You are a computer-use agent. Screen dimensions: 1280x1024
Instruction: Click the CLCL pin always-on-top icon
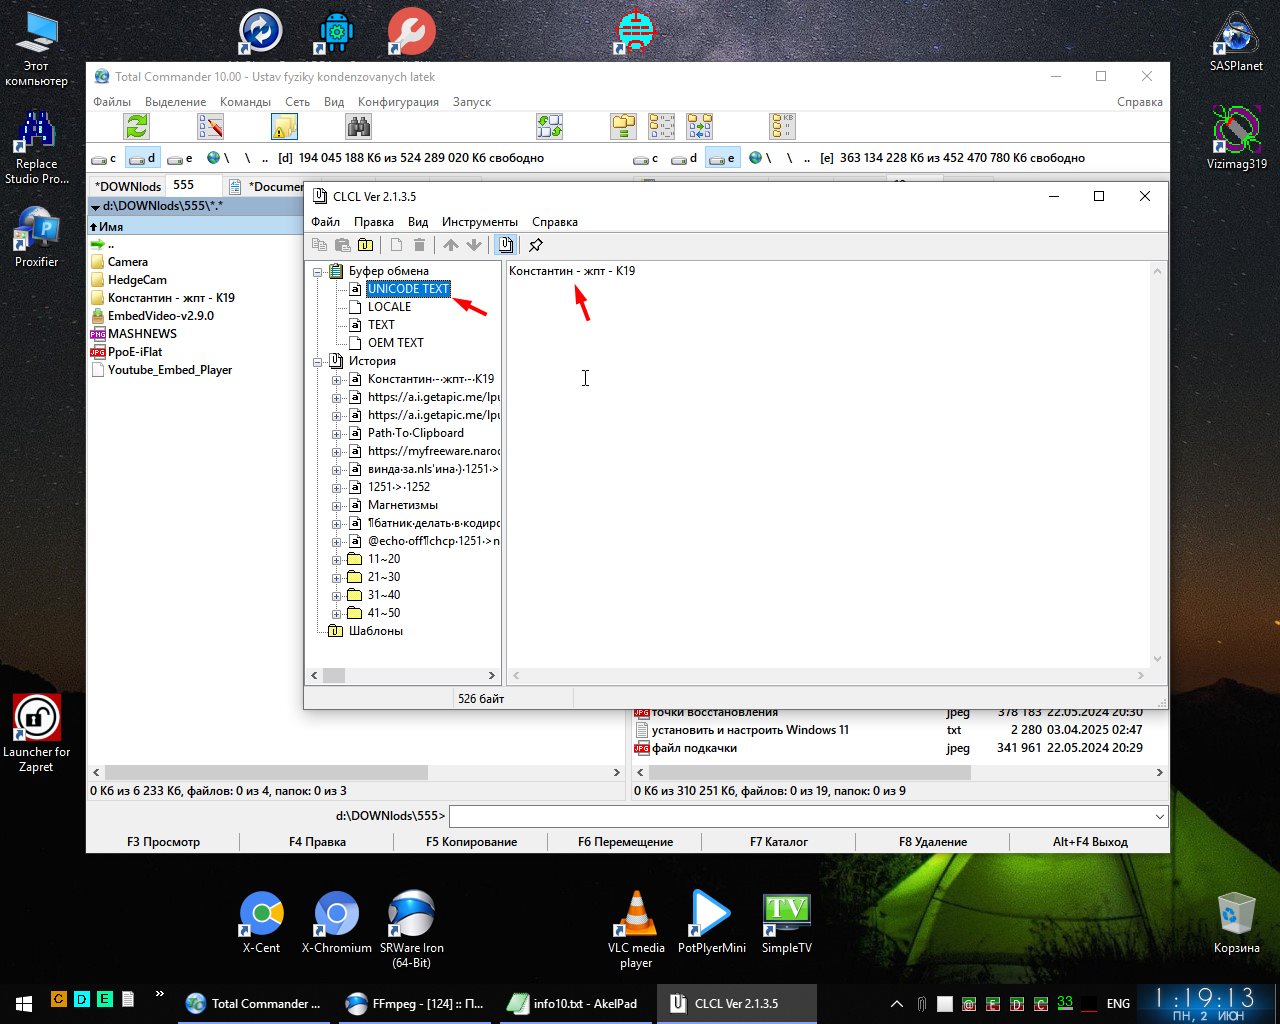[536, 245]
